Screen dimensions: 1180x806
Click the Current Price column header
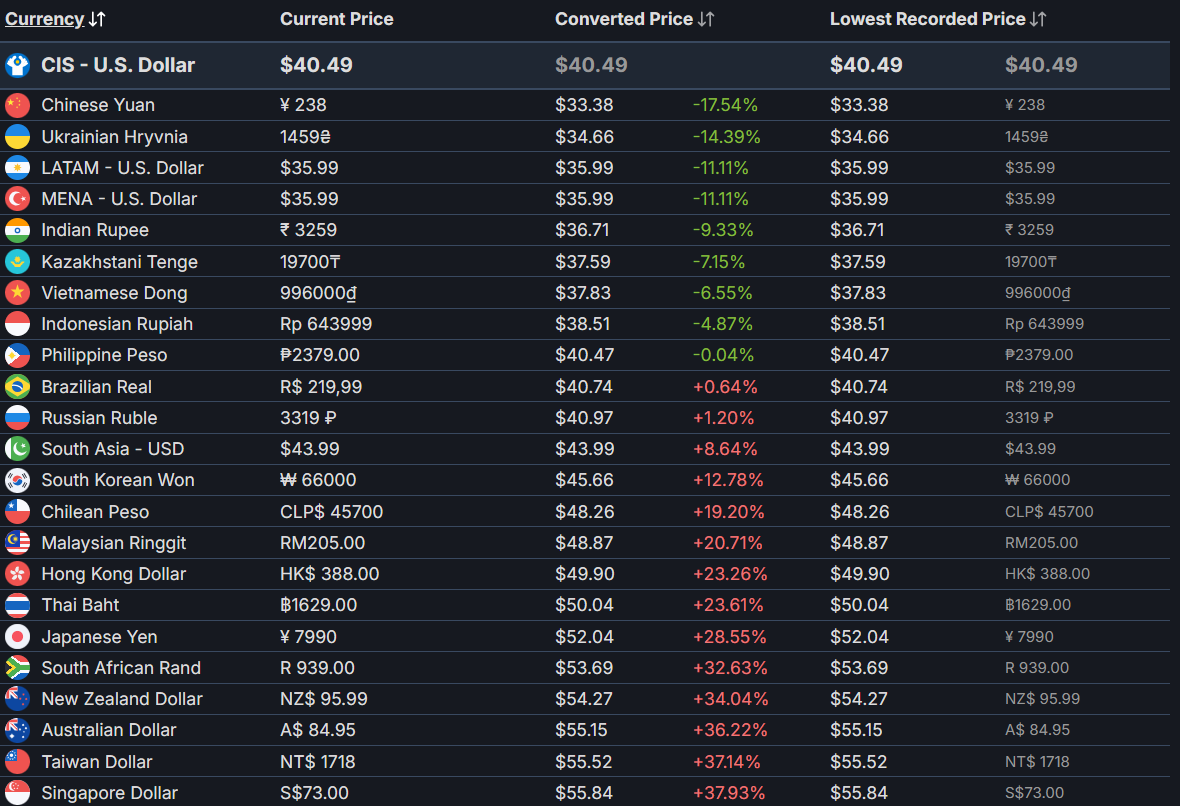(336, 19)
